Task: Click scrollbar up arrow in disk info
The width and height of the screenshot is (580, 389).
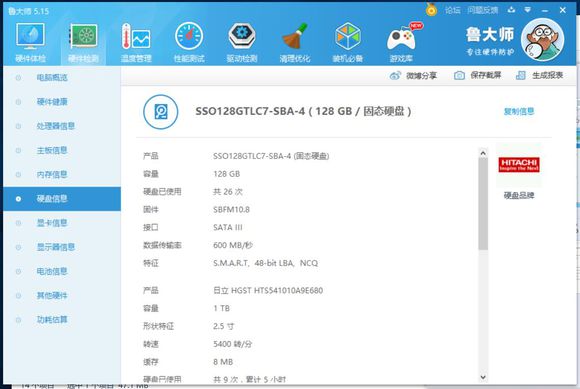Action: tap(483, 153)
